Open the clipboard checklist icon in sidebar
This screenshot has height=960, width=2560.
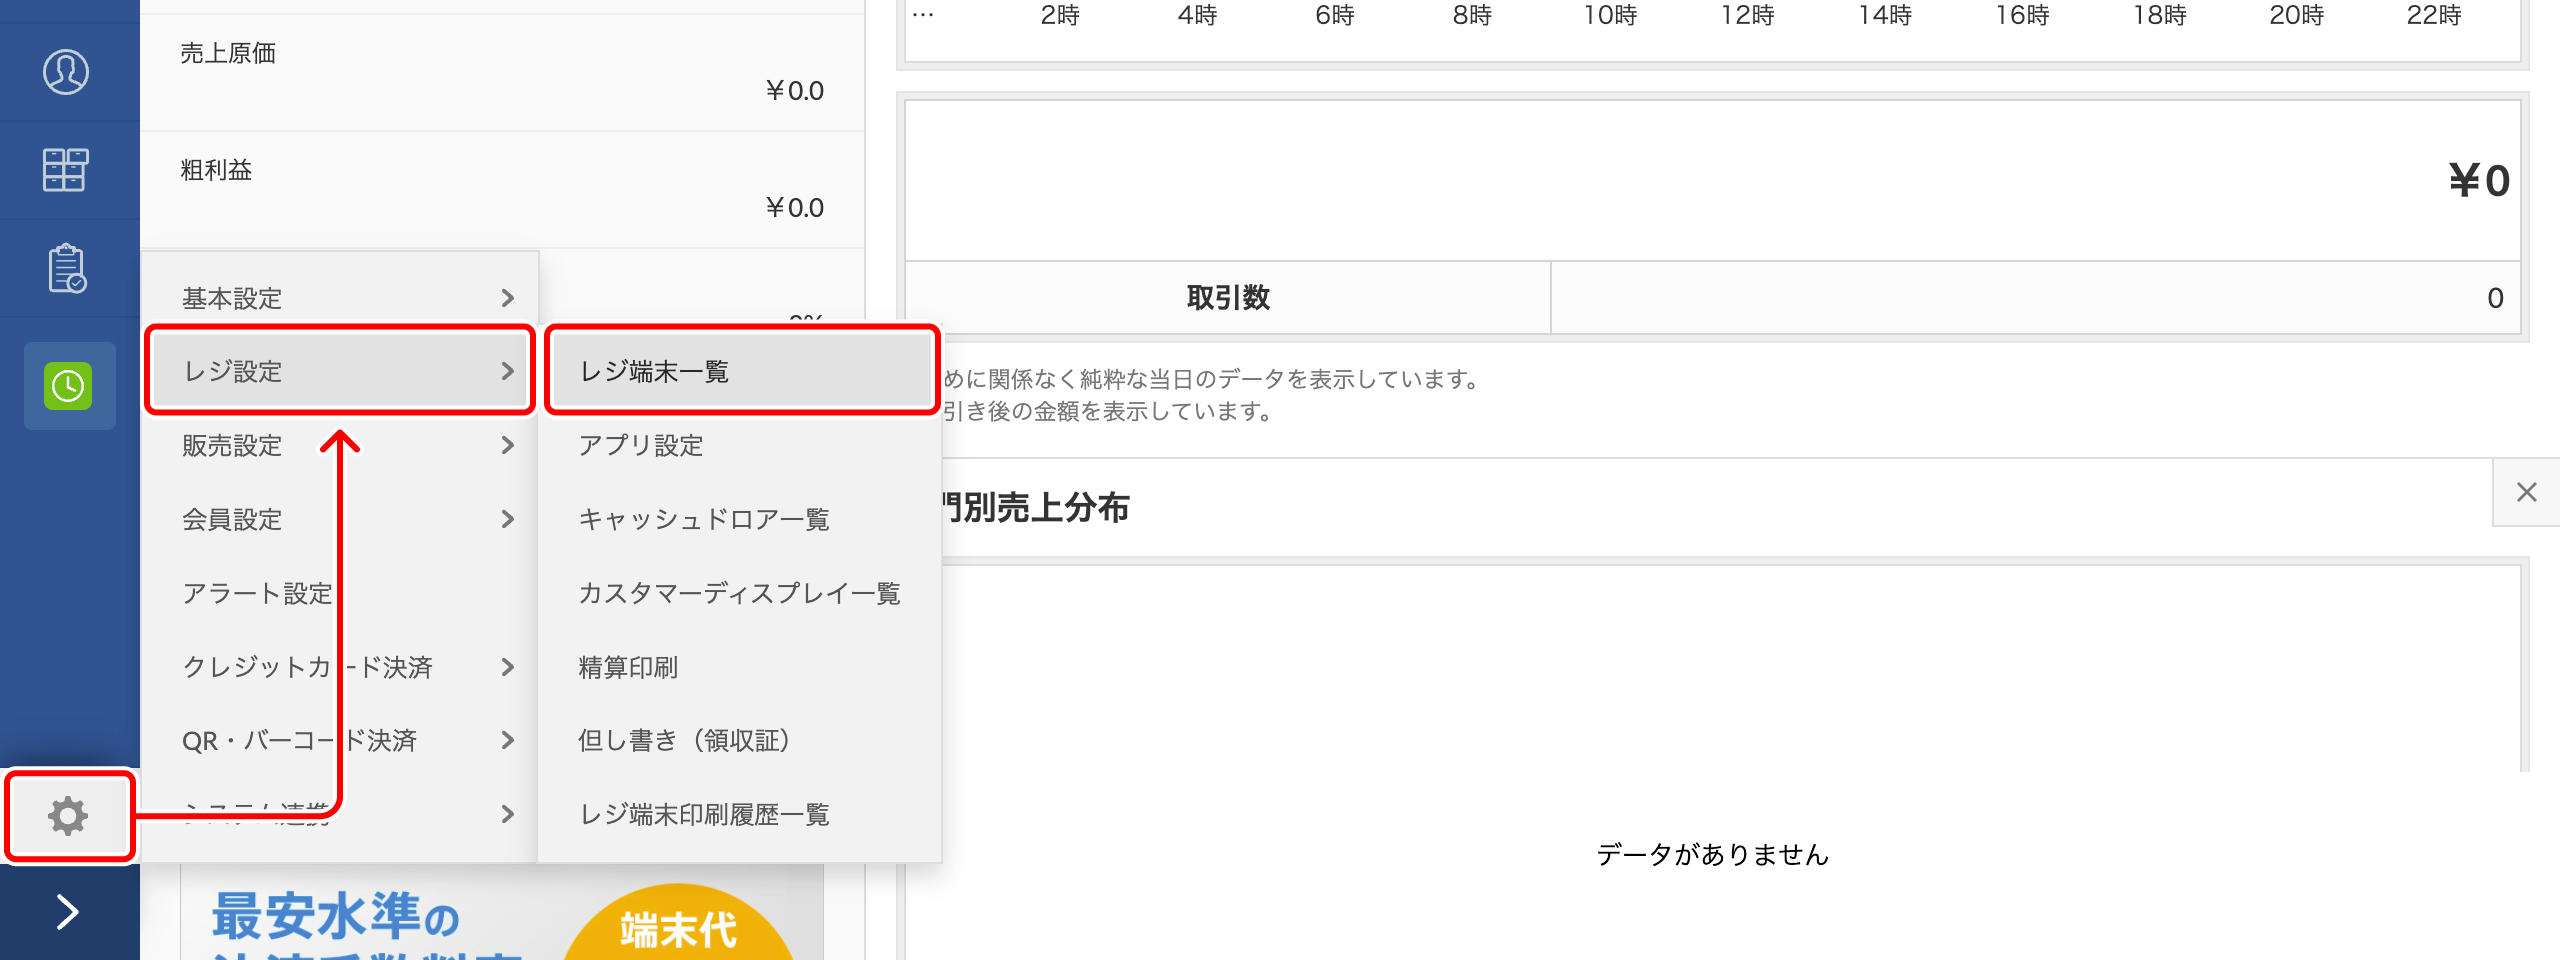[x=66, y=268]
